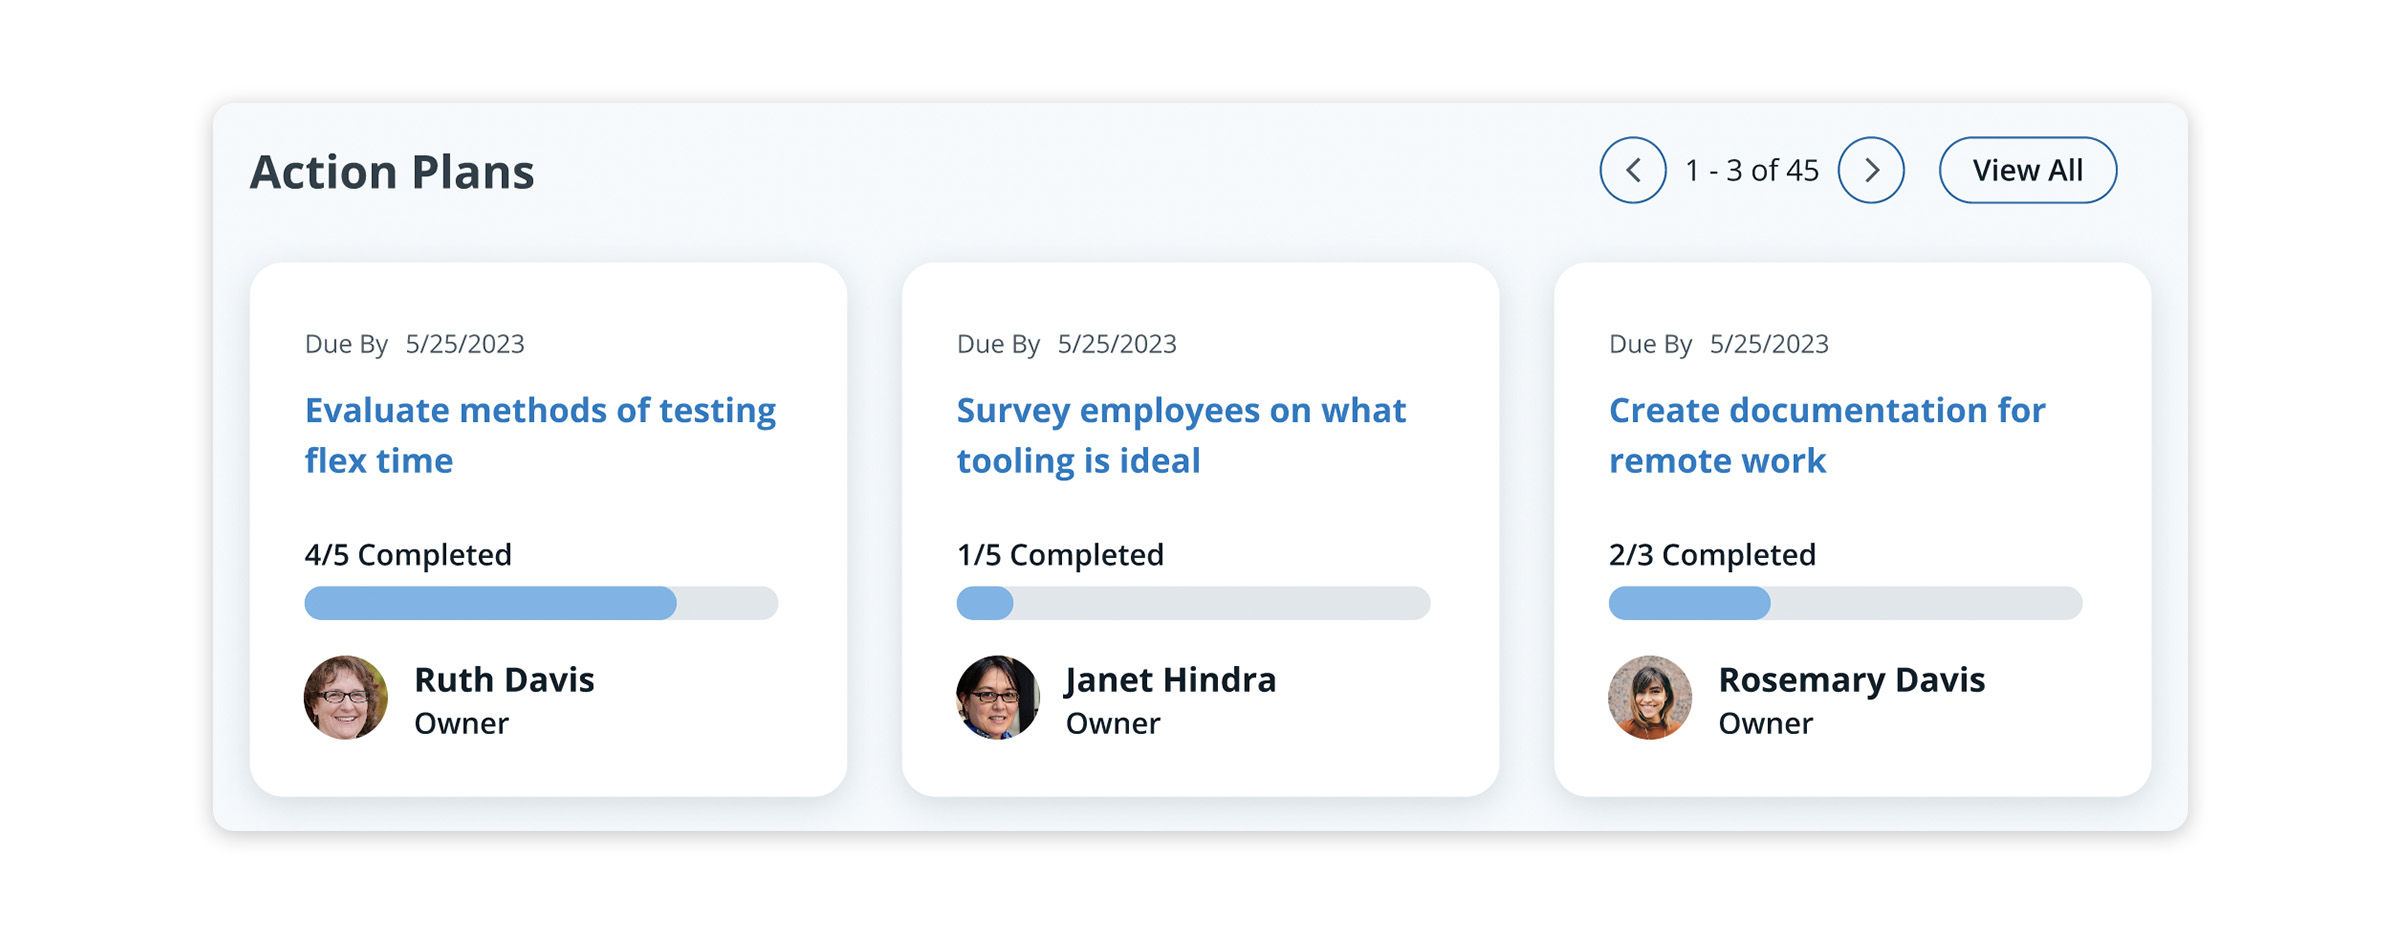Viewport: 2400px width, 935px height.
Task: Select the Janet Hindra owner name
Action: point(1170,680)
